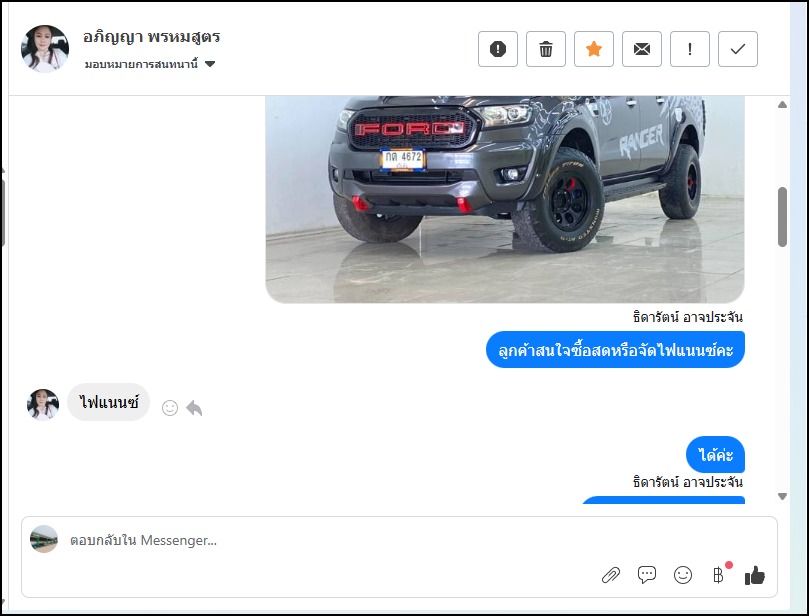Mark conversation as spam with exclamation octagon icon
The image size is (809, 616).
[x=497, y=49]
